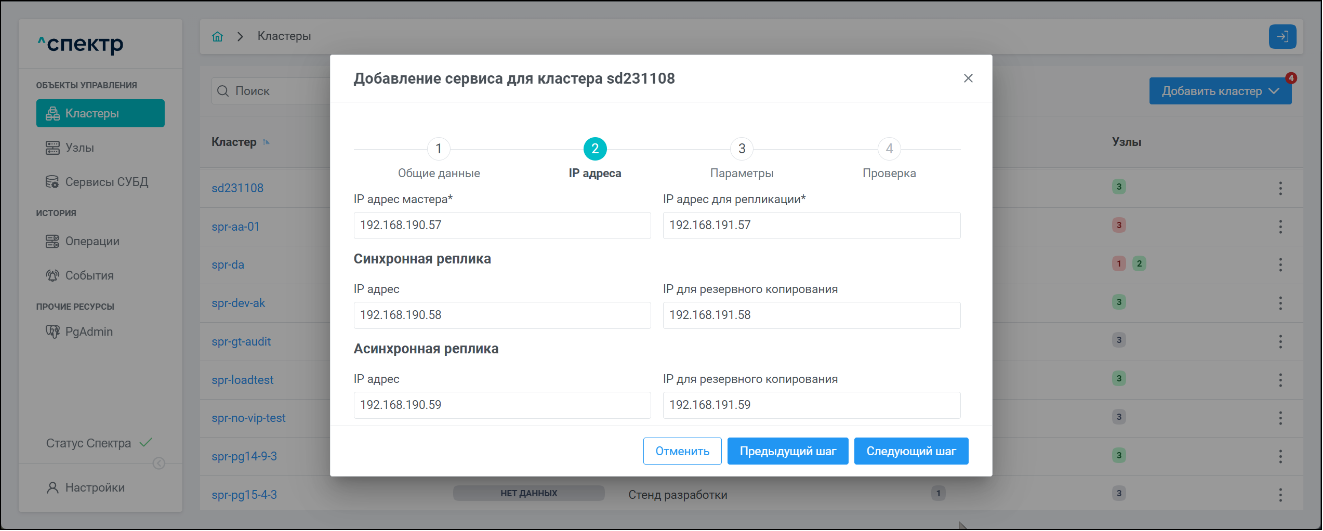Open the spr-pg15-4-3 cluster link
The height and width of the screenshot is (531, 1323).
tap(244, 494)
